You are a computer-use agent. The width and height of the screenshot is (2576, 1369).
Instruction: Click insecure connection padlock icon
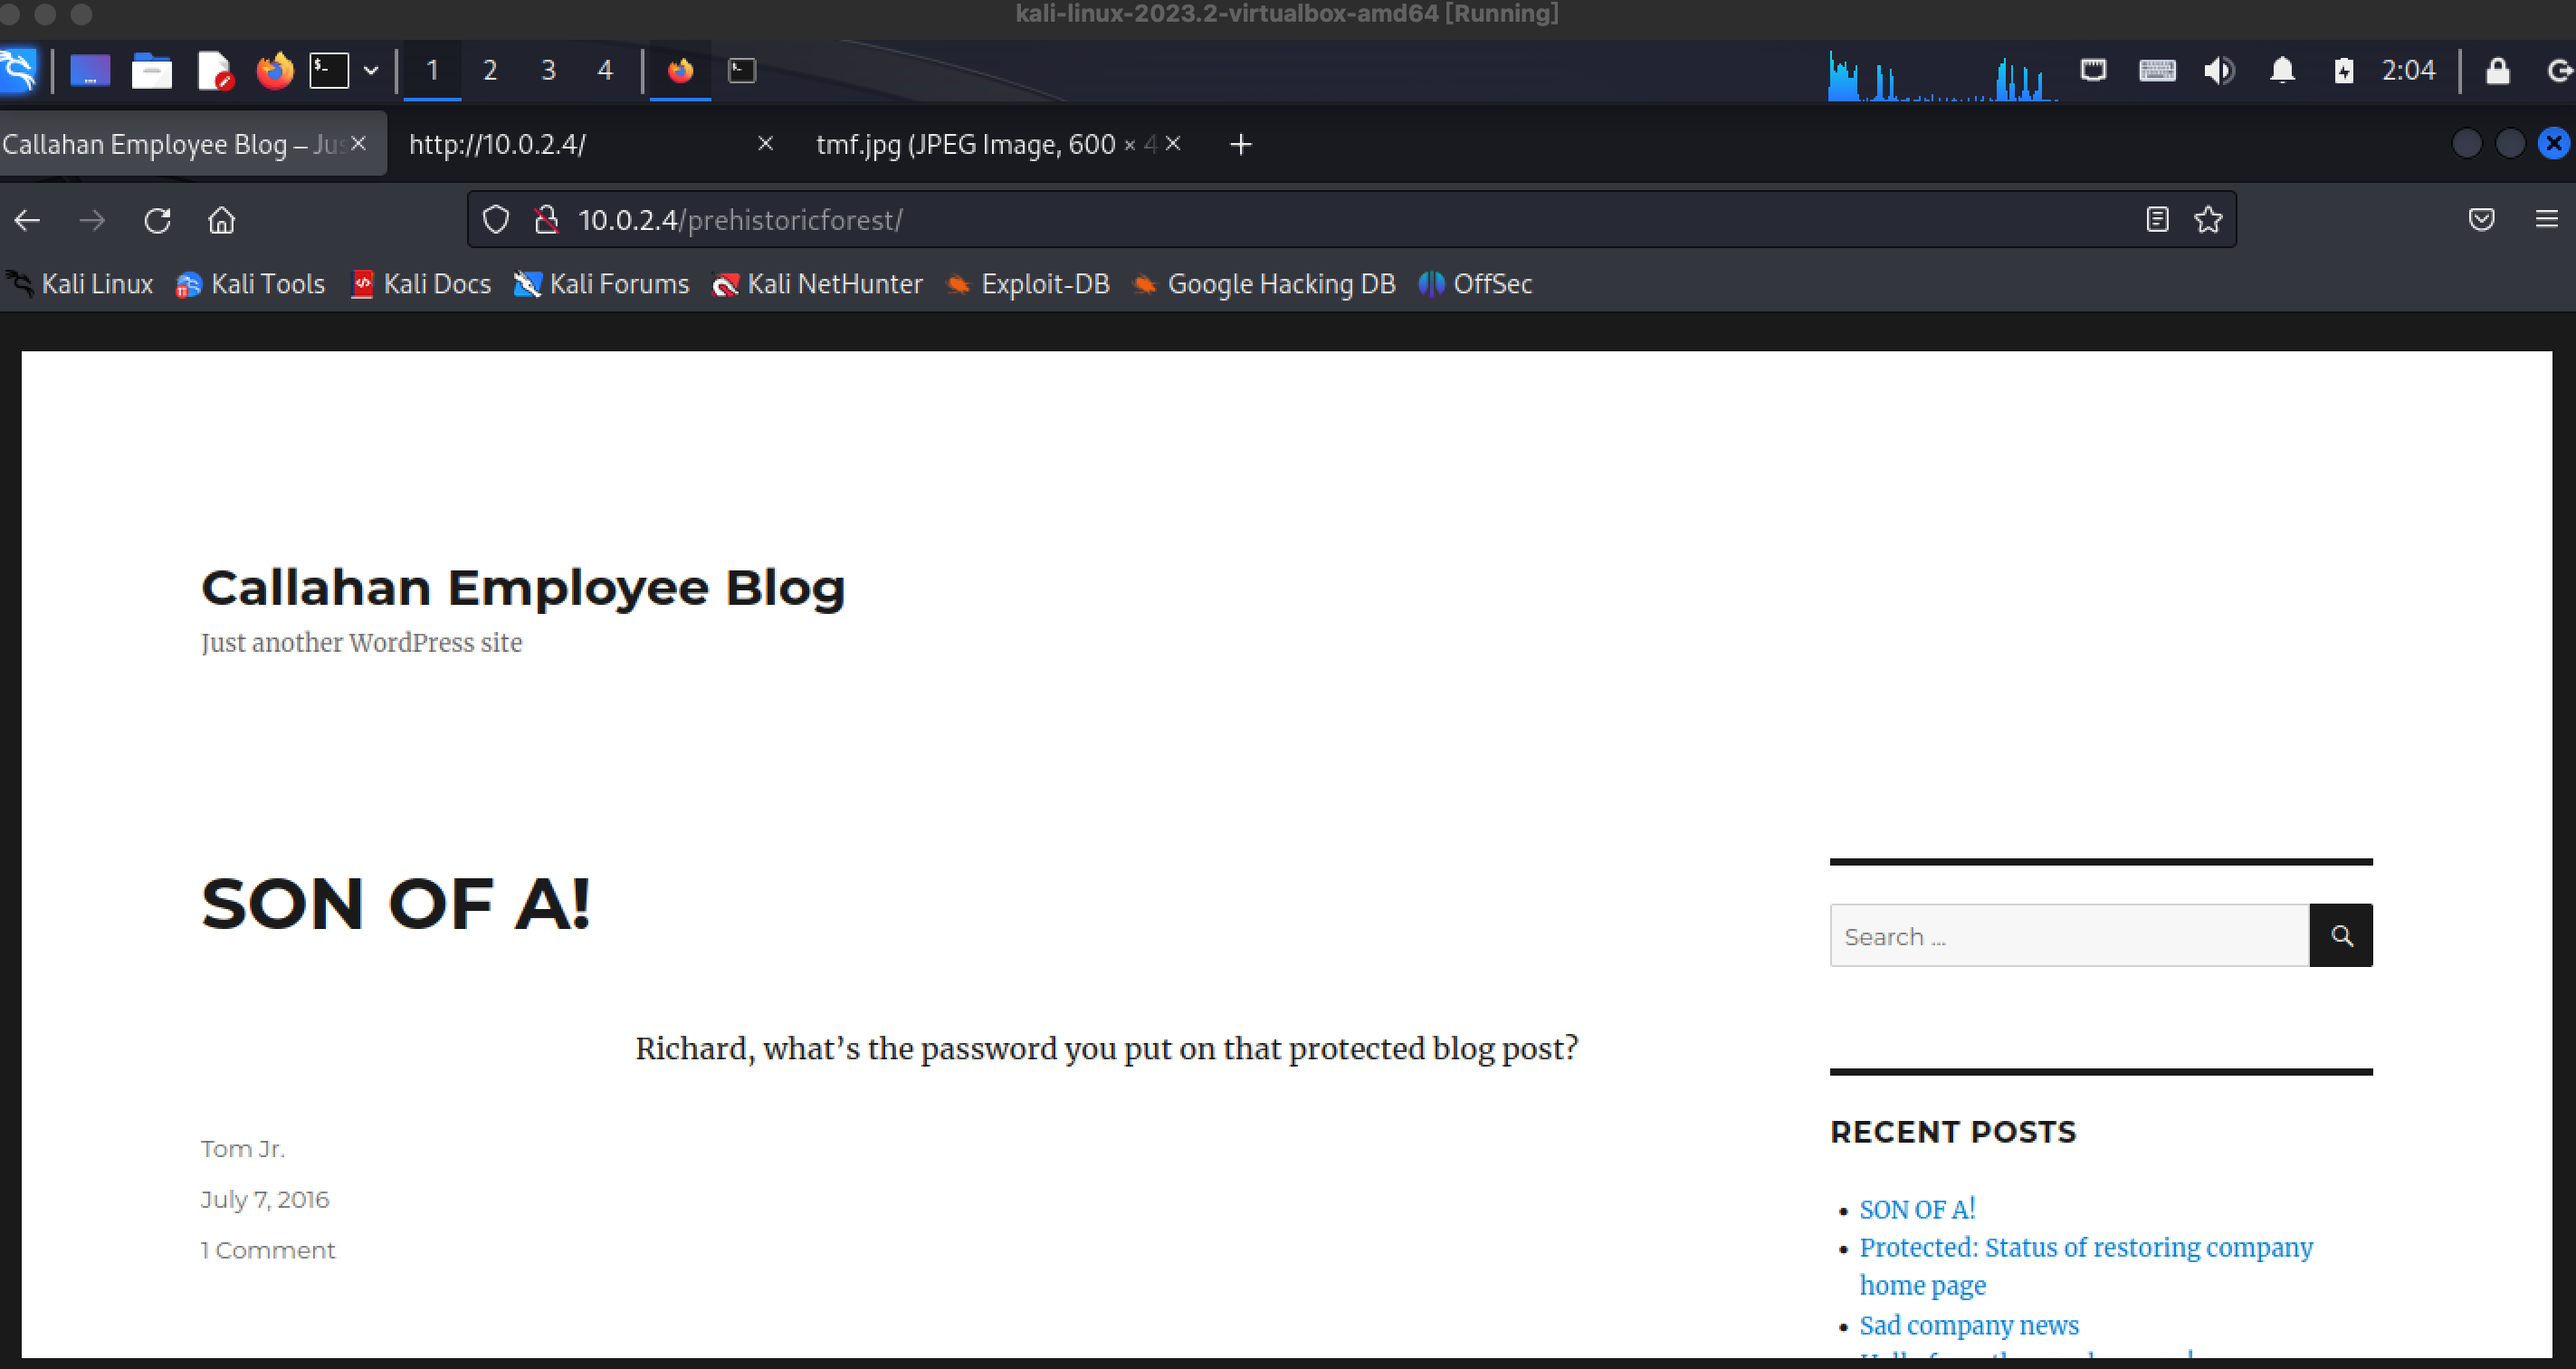546,220
